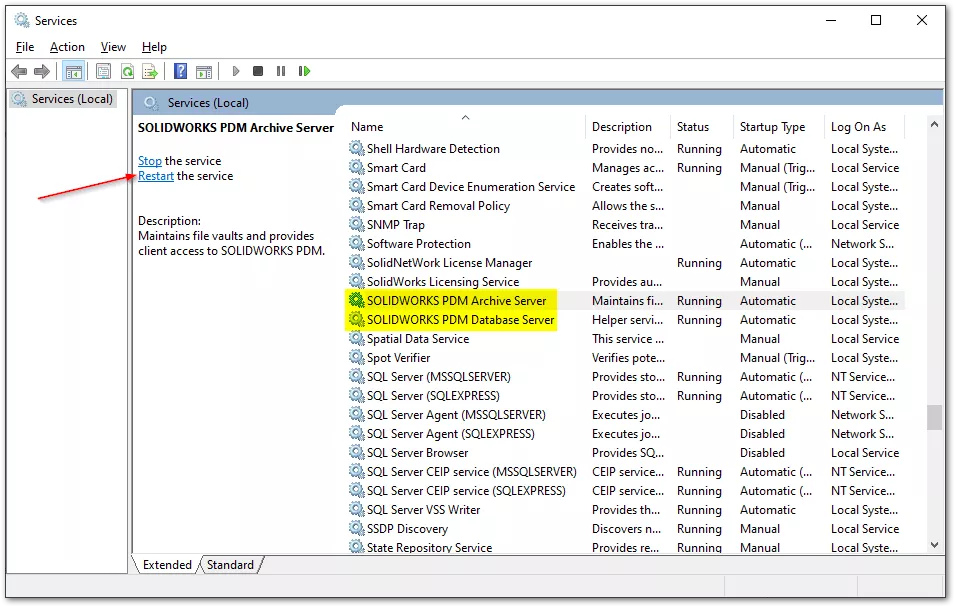Click the gear icon beside SQL Server VSS Writer

tap(356, 509)
